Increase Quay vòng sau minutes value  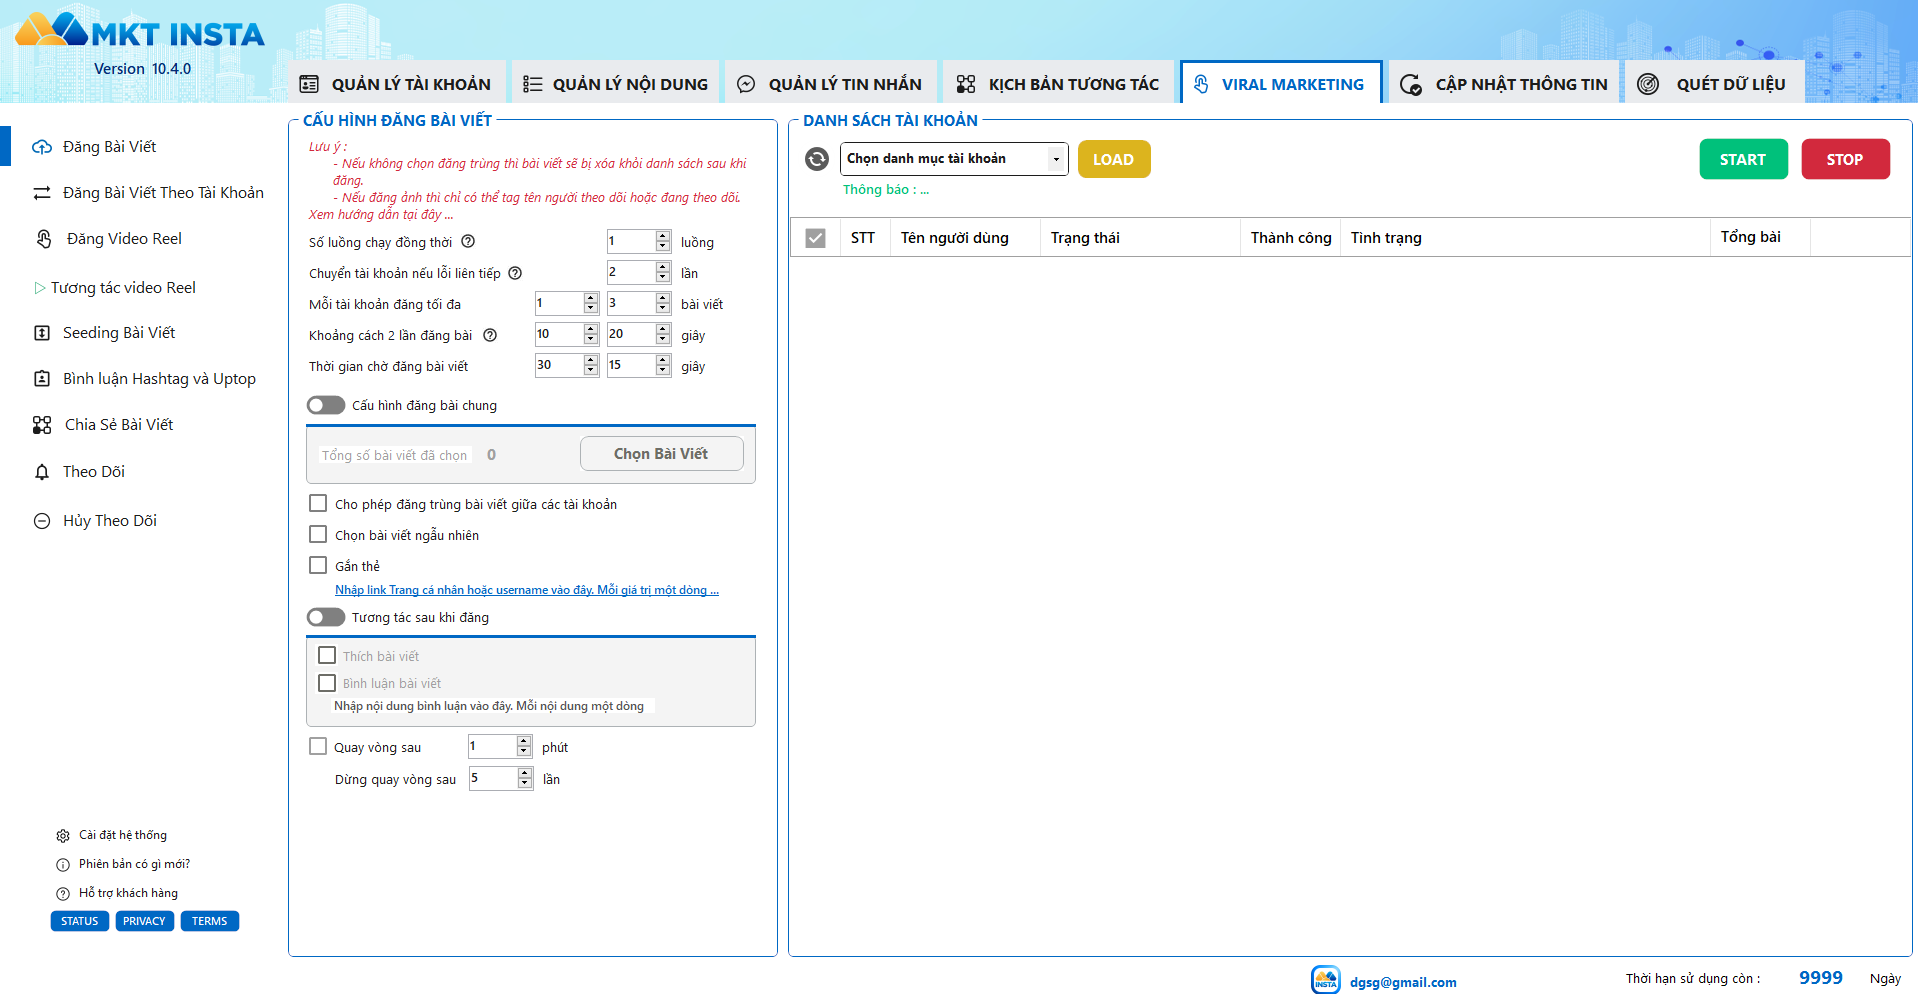[x=524, y=741]
